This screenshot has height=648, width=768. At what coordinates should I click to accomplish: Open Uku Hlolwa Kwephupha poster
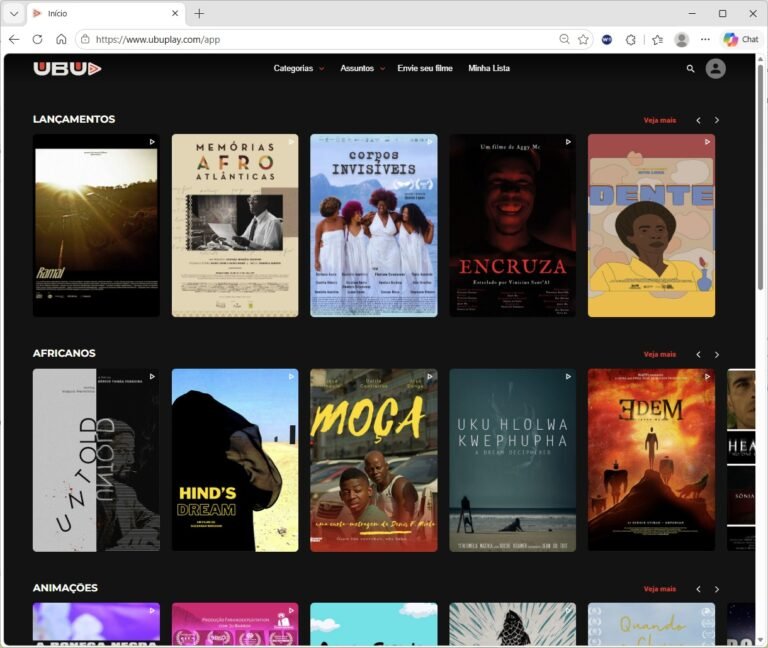[513, 460]
